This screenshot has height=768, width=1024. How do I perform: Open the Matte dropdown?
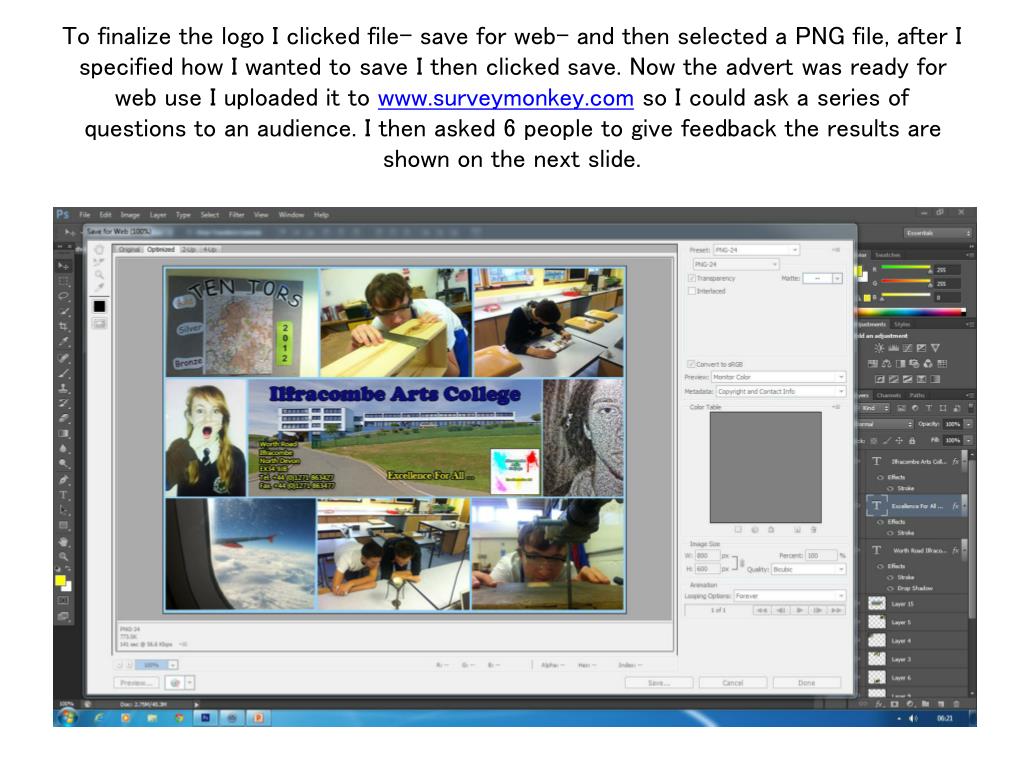pos(823,278)
